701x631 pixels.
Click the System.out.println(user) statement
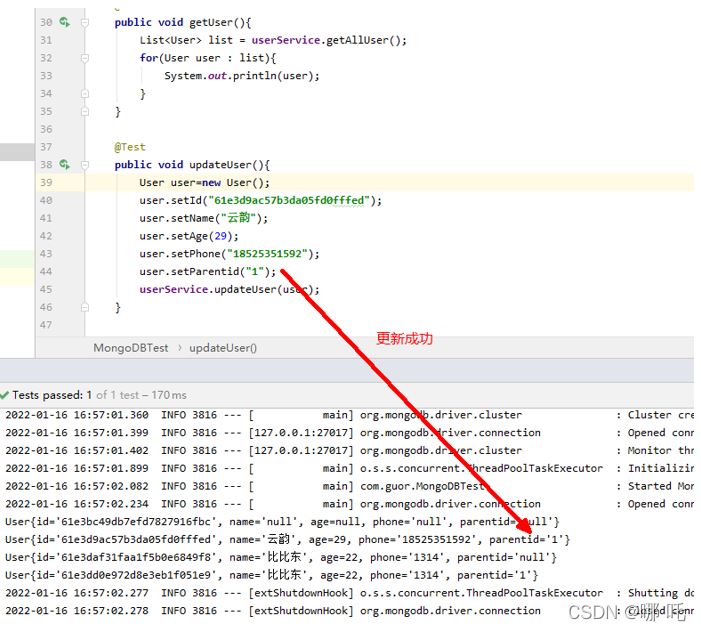click(242, 76)
